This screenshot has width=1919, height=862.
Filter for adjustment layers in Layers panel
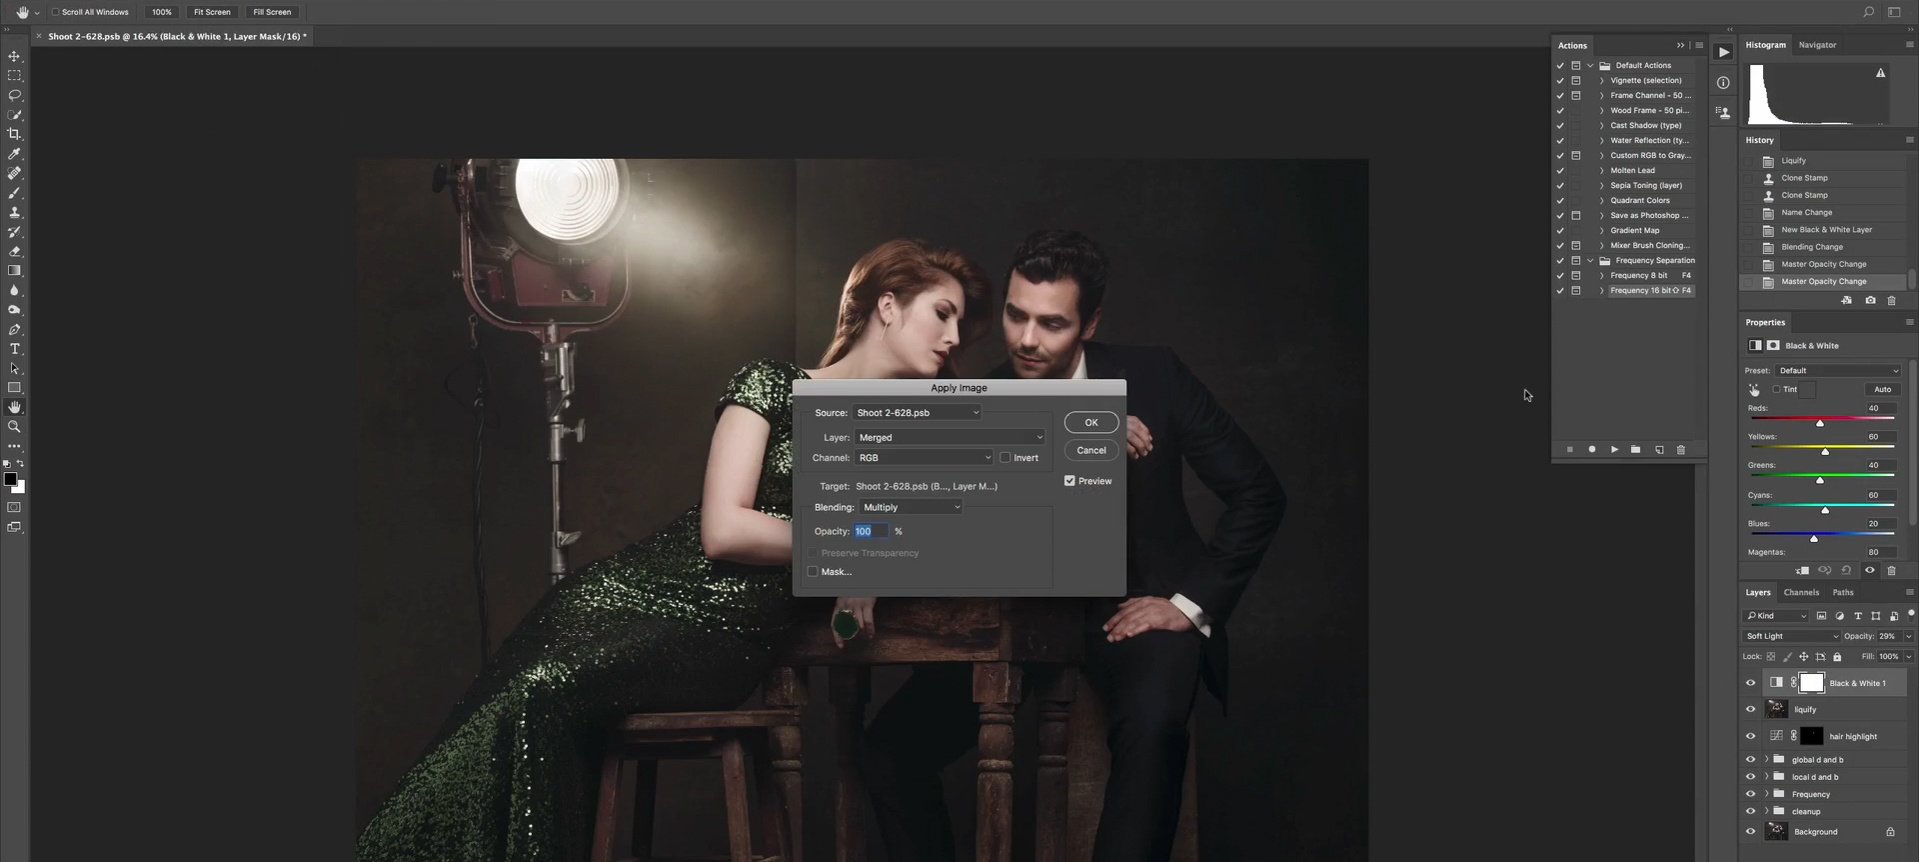tap(1840, 616)
